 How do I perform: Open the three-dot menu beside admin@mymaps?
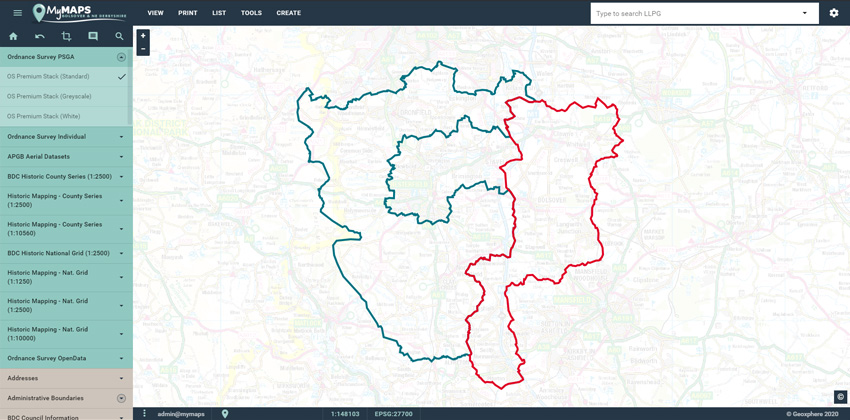click(x=145, y=414)
